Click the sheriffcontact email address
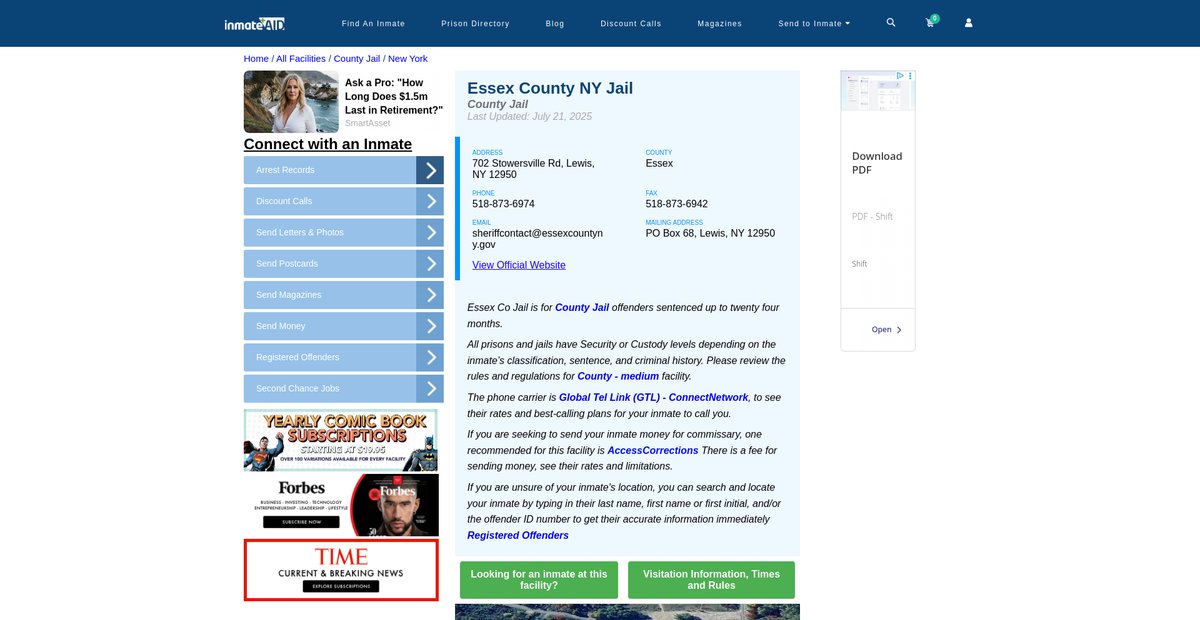Screen dimensions: 1200x620 538,238
